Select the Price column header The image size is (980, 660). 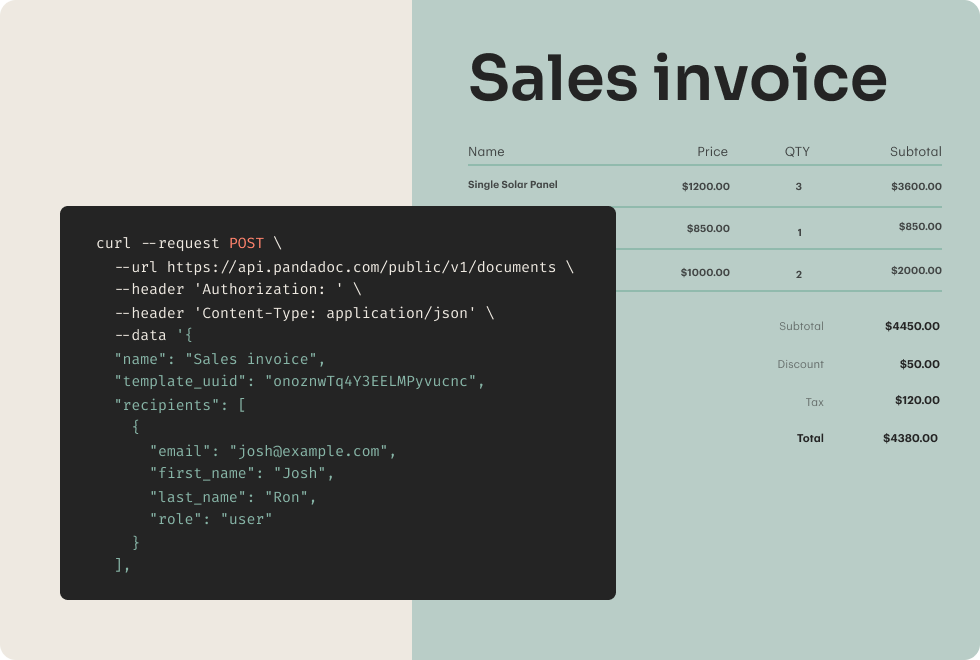pyautogui.click(x=713, y=151)
